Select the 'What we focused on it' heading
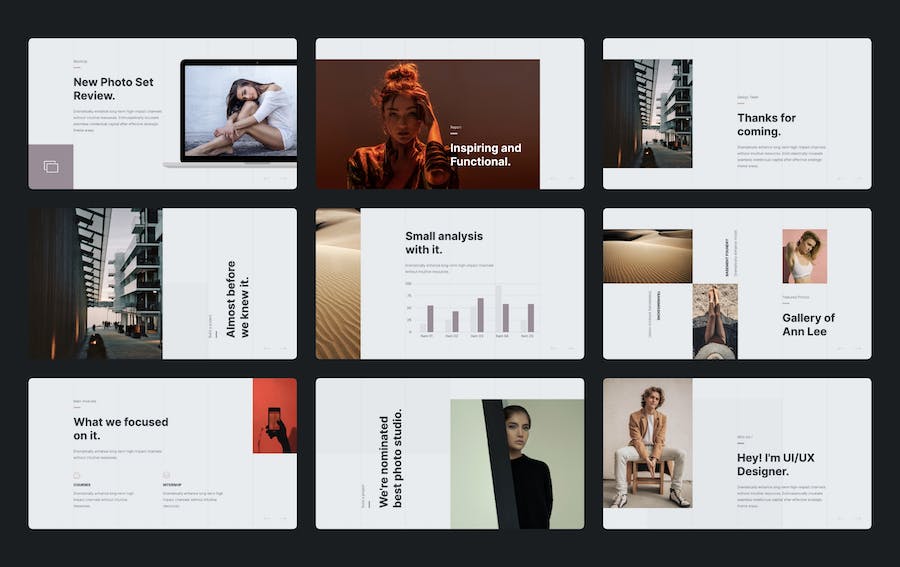The height and width of the screenshot is (567, 900). pos(120,429)
